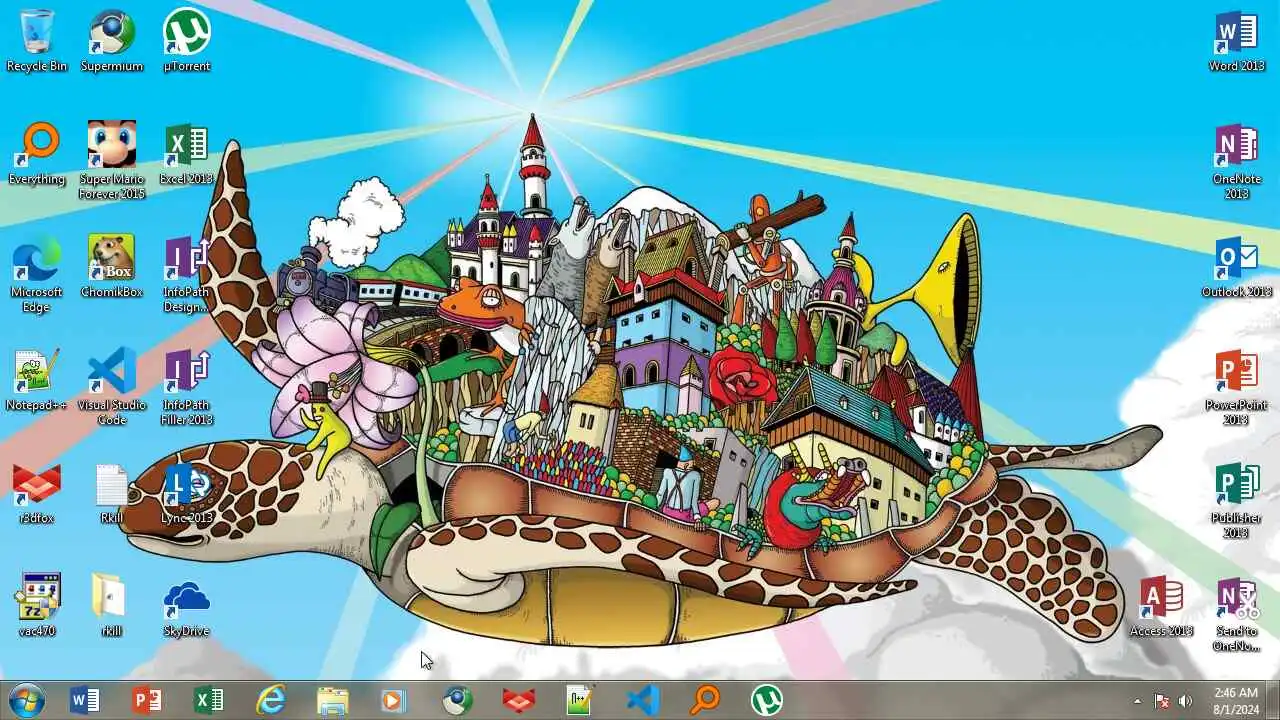Open the clock showing 2:46 AM
This screenshot has height=720, width=1280.
[x=1235, y=700]
